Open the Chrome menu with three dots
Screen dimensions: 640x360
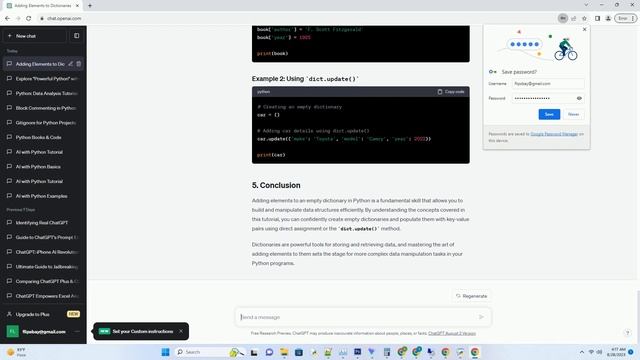[633, 18]
